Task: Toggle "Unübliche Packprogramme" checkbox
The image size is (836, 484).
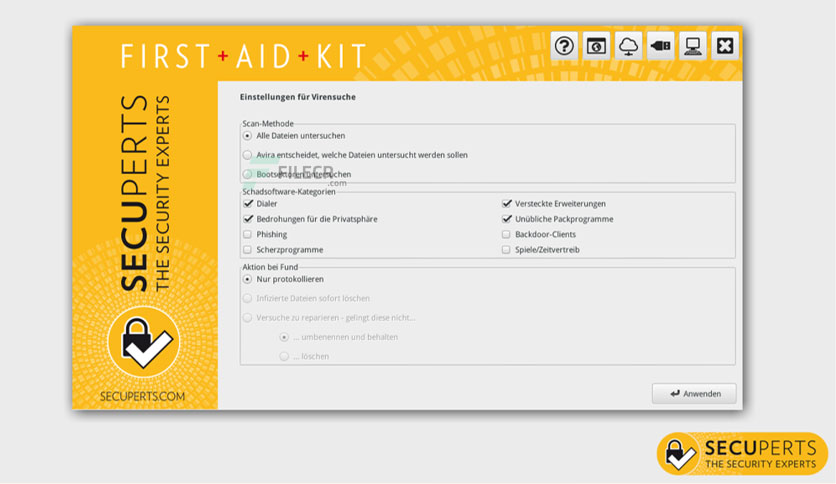Action: pos(507,219)
